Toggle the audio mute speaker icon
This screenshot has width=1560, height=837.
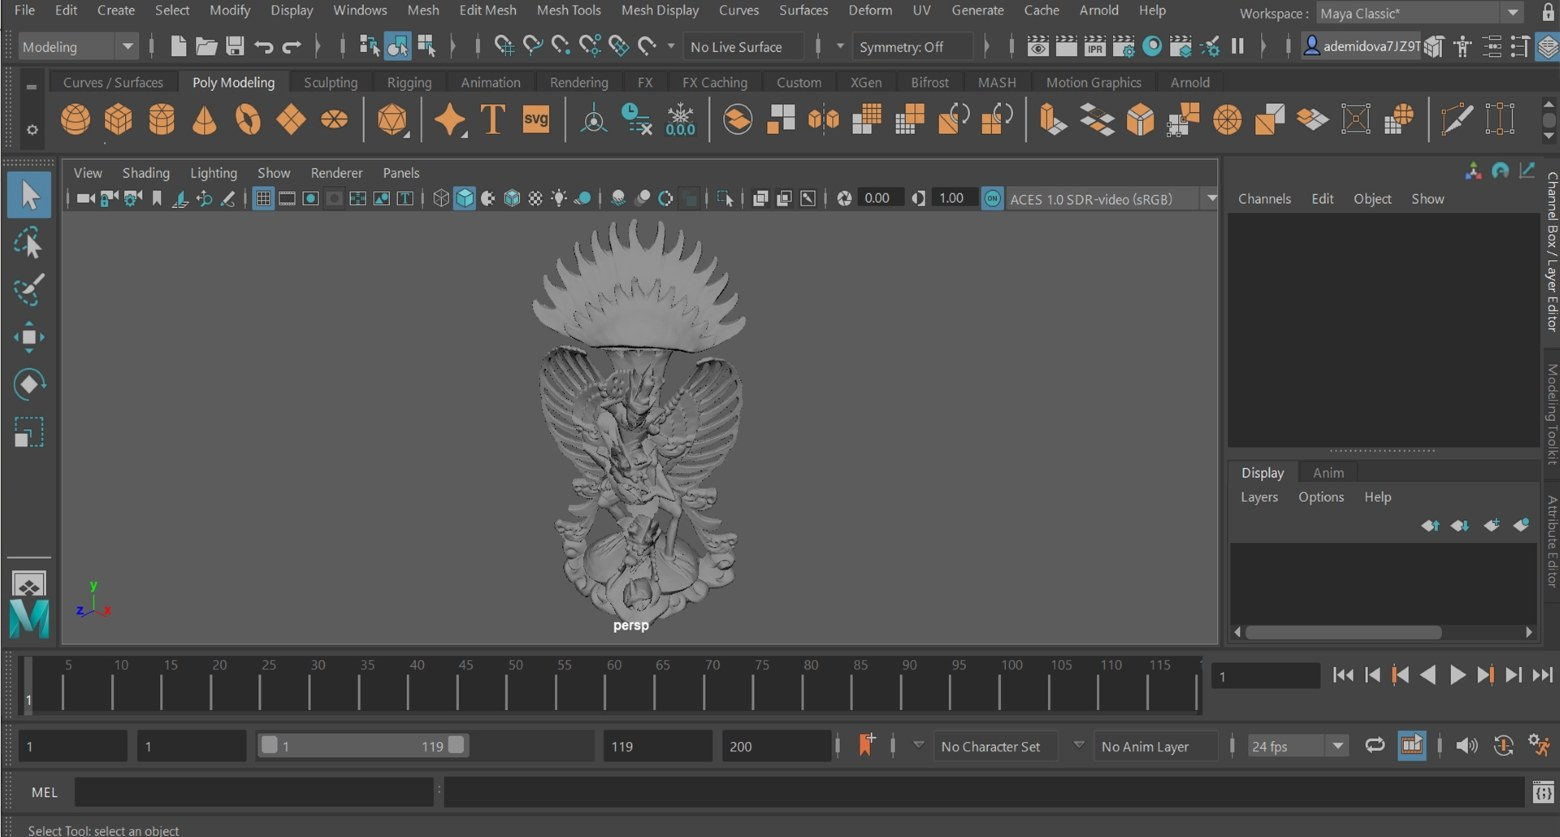[1466, 745]
